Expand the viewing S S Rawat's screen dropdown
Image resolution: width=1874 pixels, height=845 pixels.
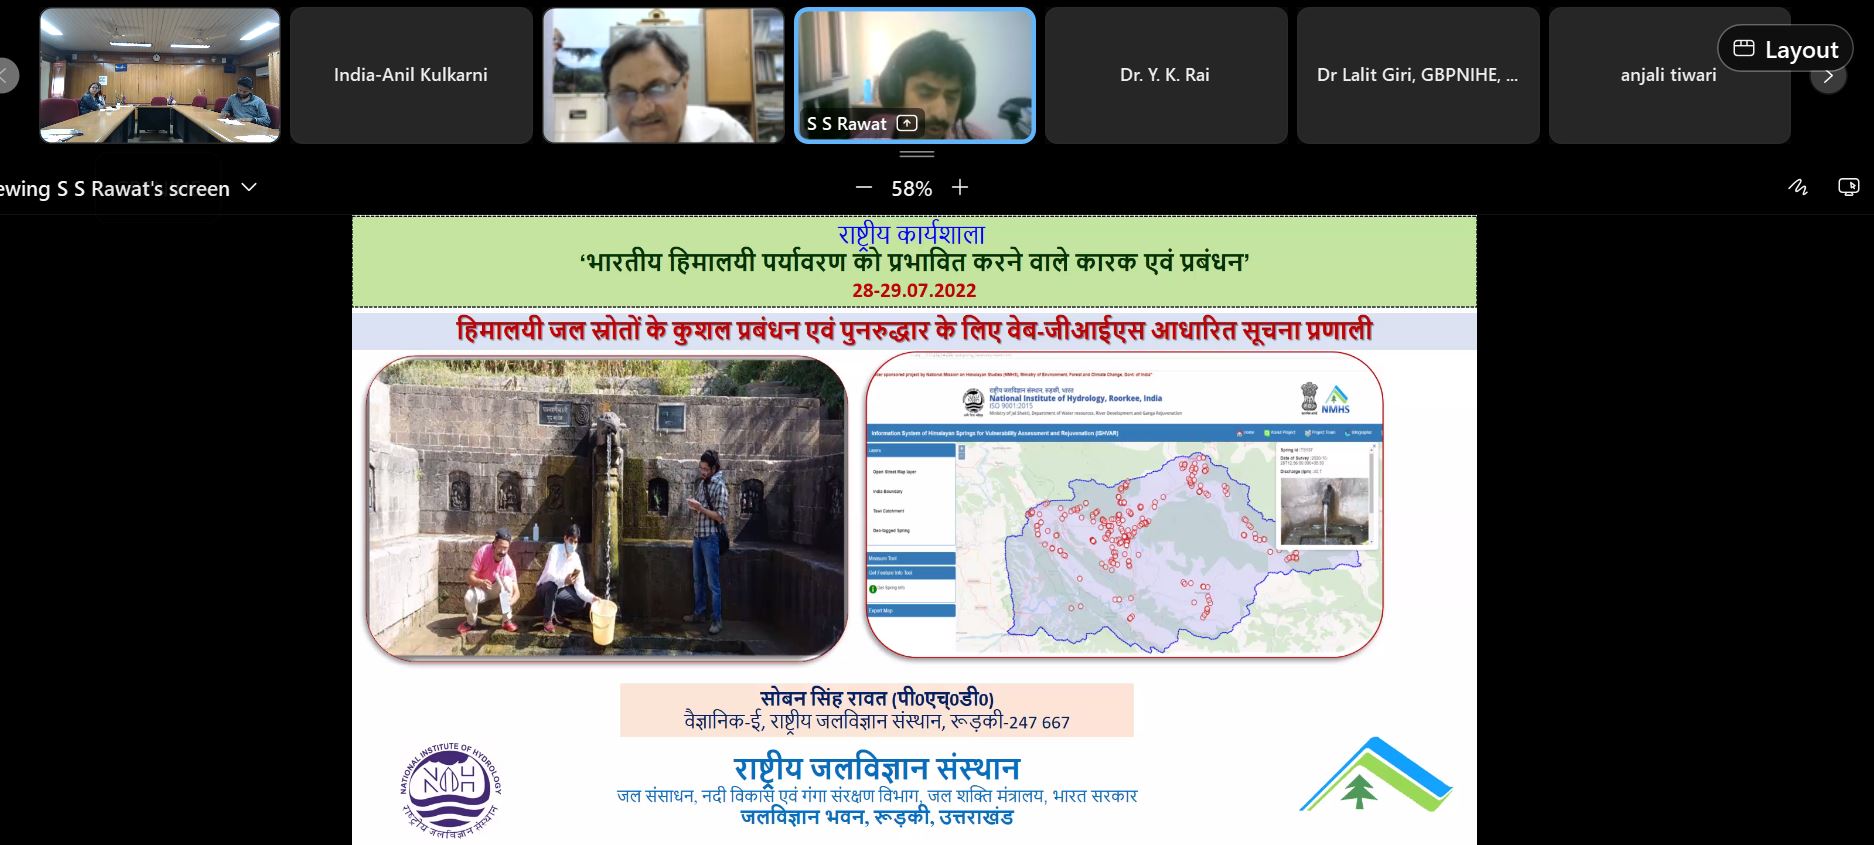pyautogui.click(x=250, y=188)
